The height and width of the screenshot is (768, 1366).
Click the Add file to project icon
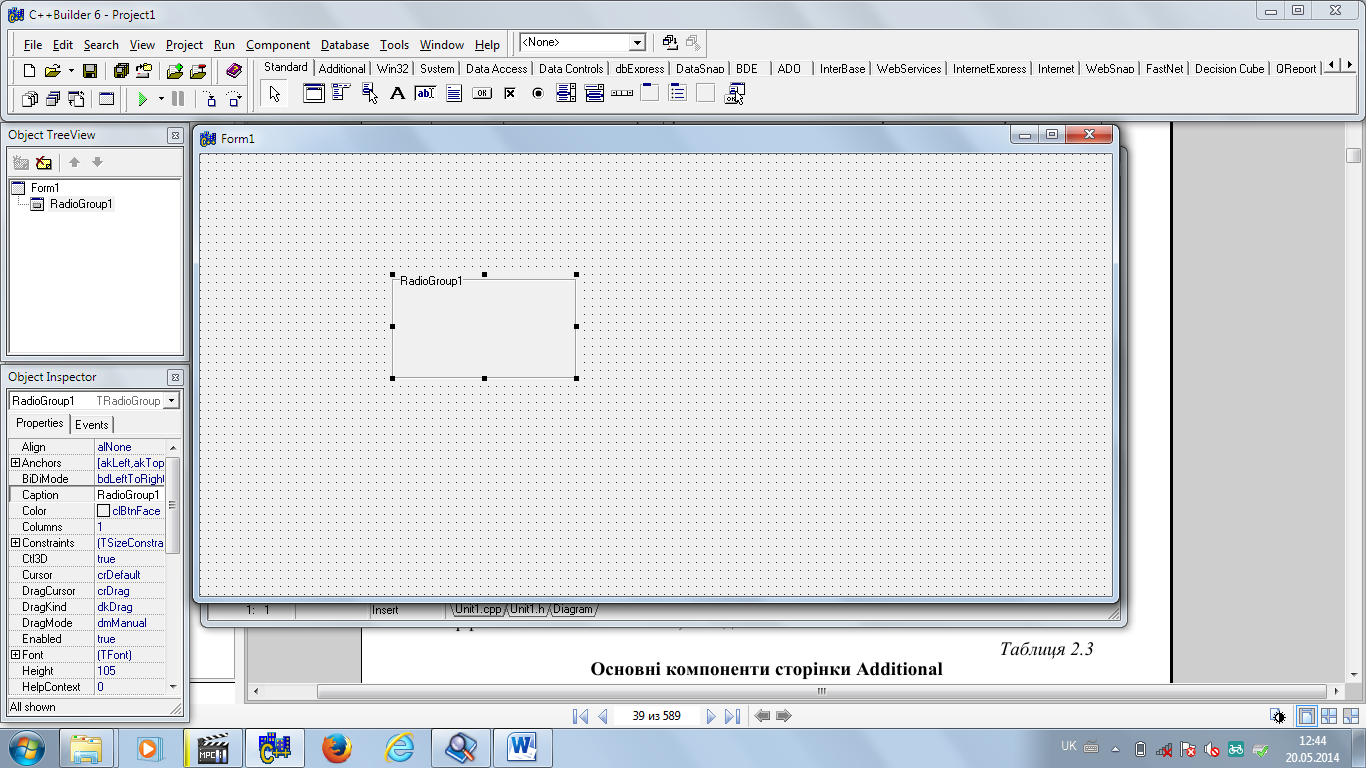pyautogui.click(x=175, y=70)
